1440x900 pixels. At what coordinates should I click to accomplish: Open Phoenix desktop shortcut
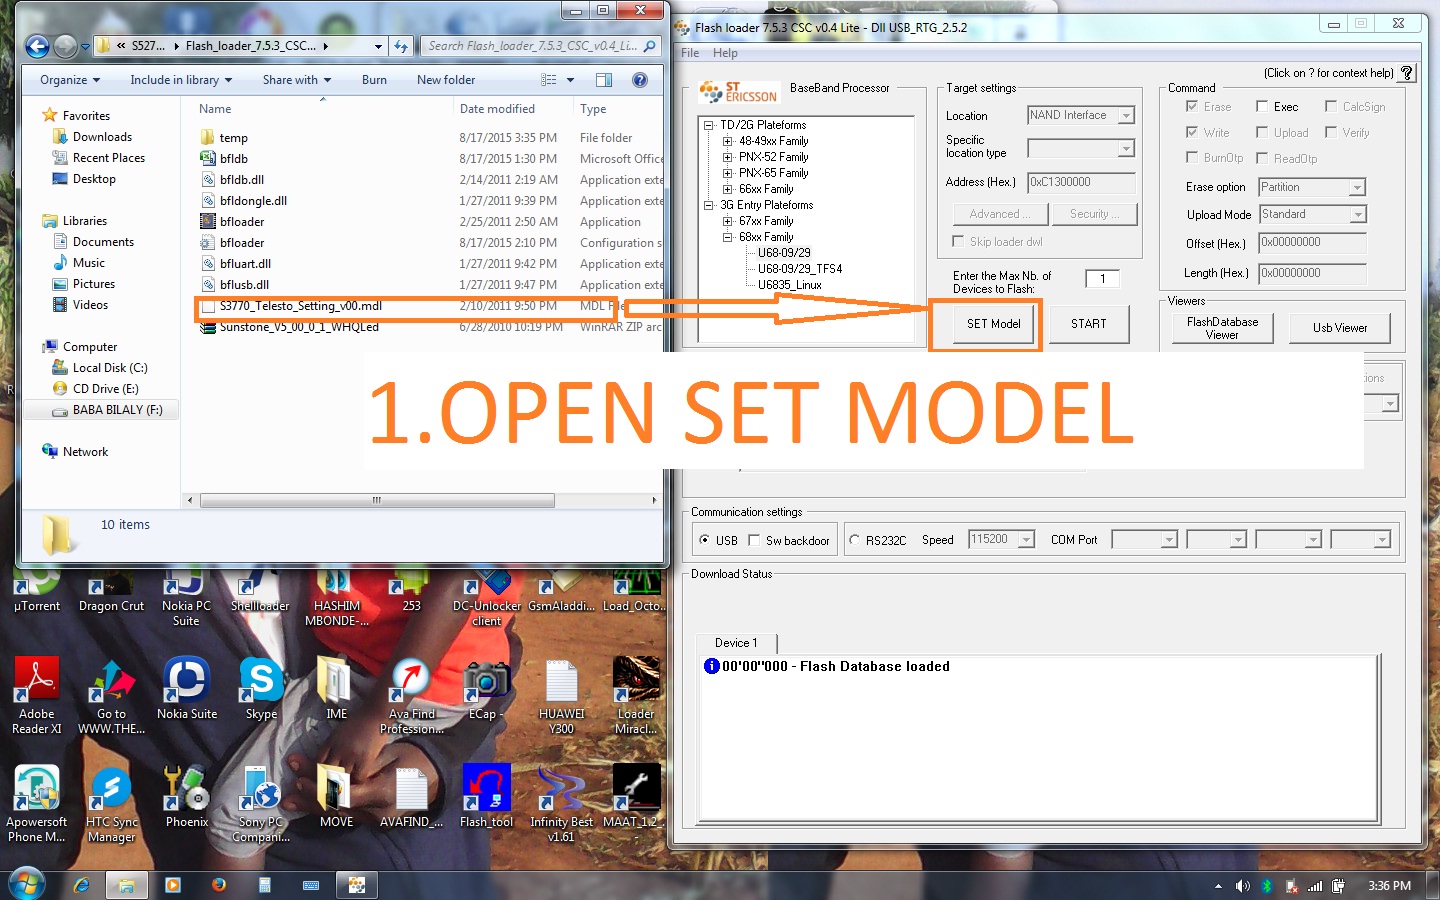point(186,796)
